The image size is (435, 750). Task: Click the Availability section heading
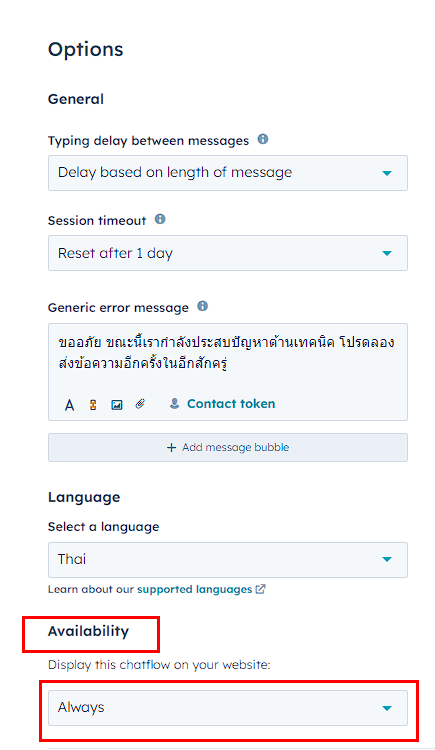point(89,631)
